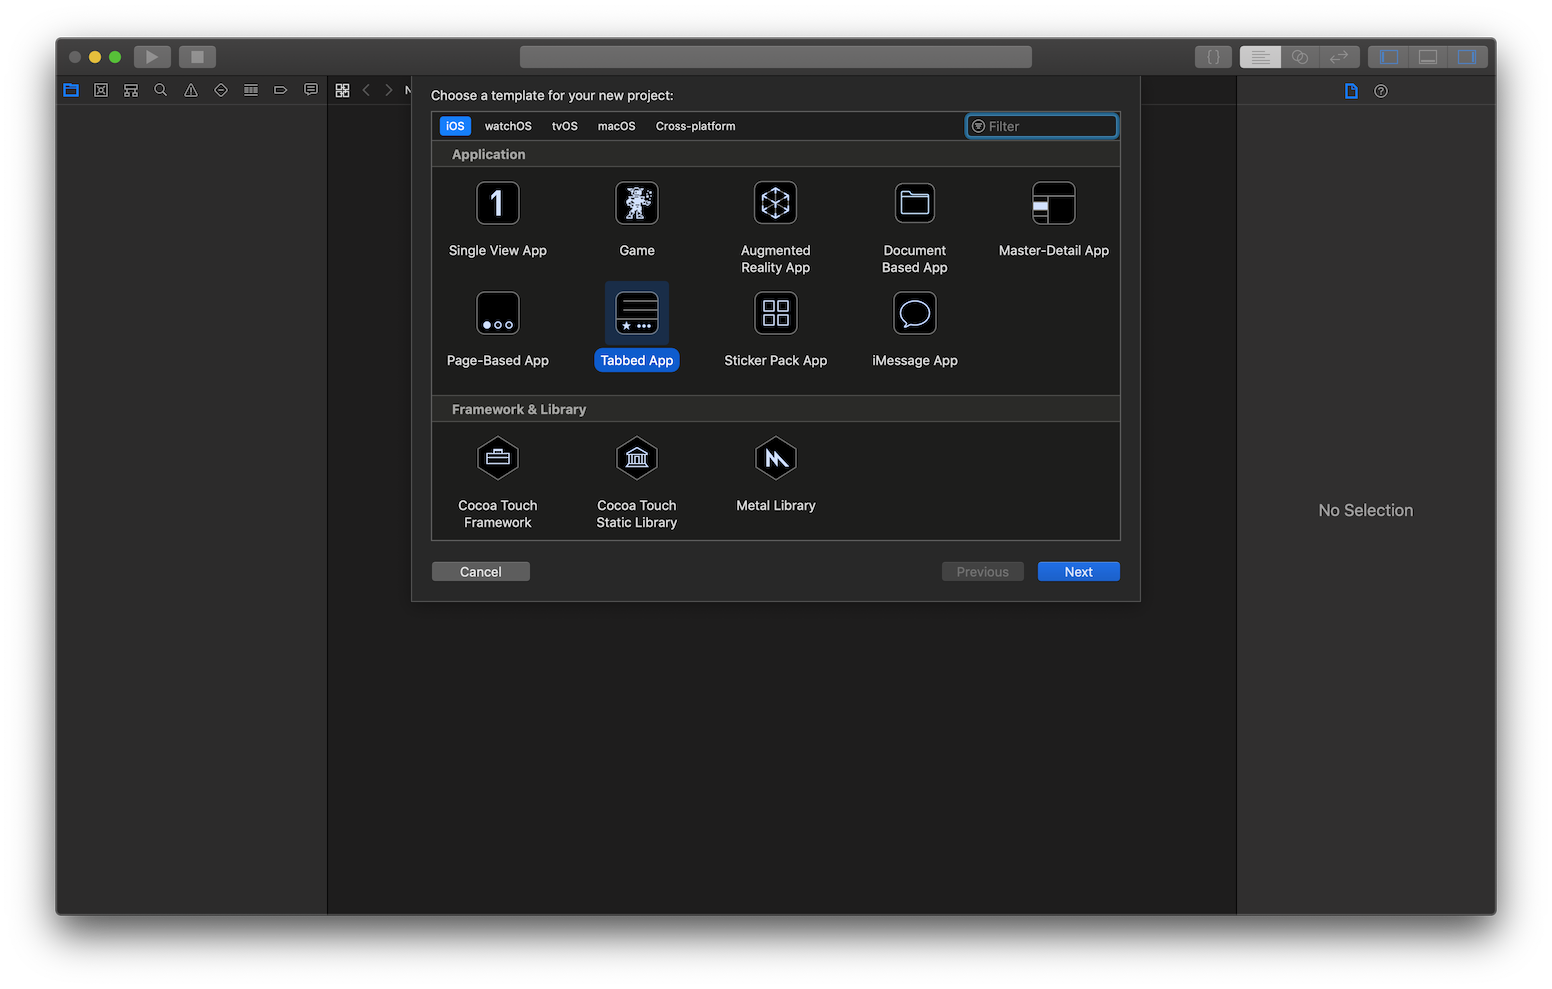Image resolution: width=1552 pixels, height=989 pixels.
Task: Show the File inspector
Action: point(1351,91)
